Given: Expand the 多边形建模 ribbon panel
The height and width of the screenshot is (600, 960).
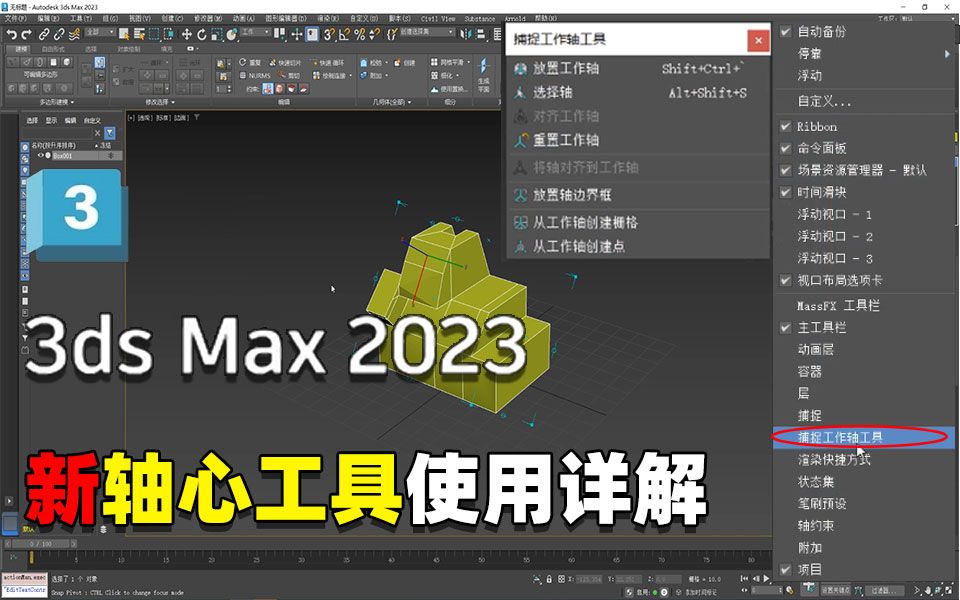Looking at the screenshot, I should pyautogui.click(x=56, y=102).
